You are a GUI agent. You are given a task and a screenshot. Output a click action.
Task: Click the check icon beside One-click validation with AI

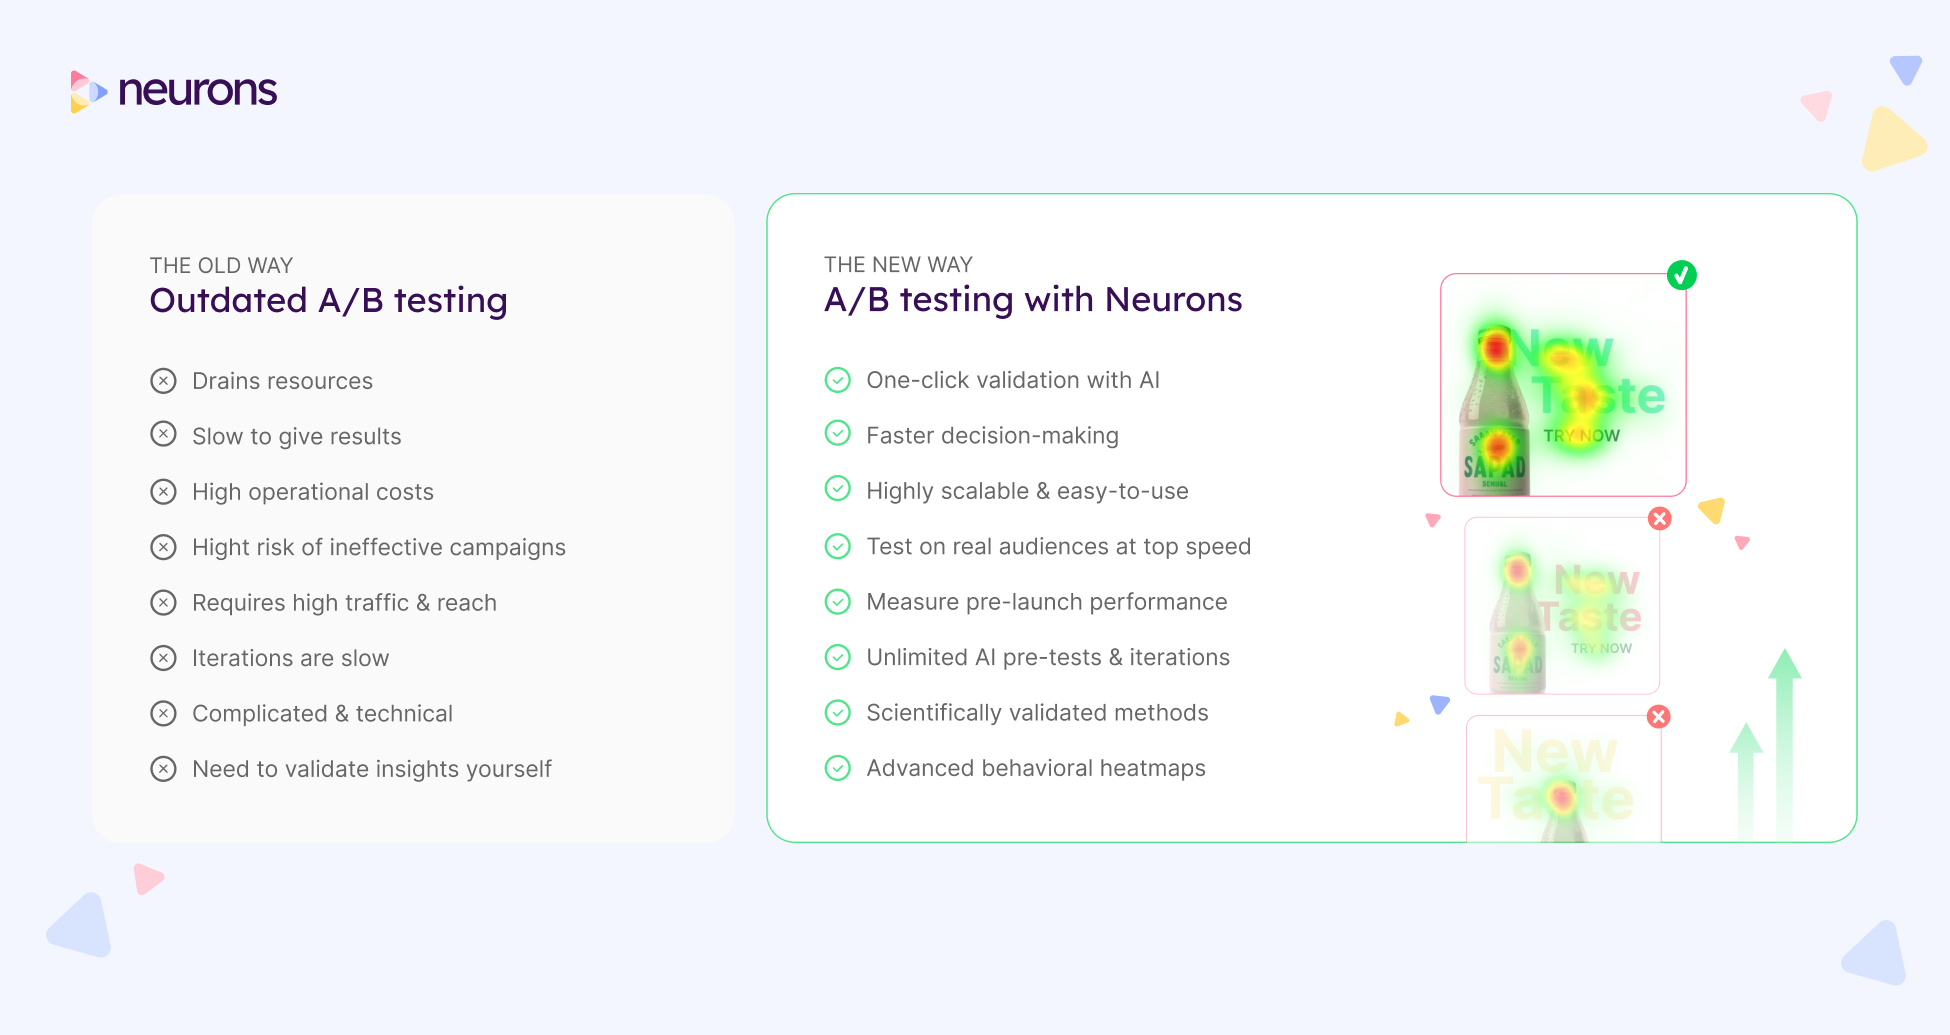click(x=837, y=380)
